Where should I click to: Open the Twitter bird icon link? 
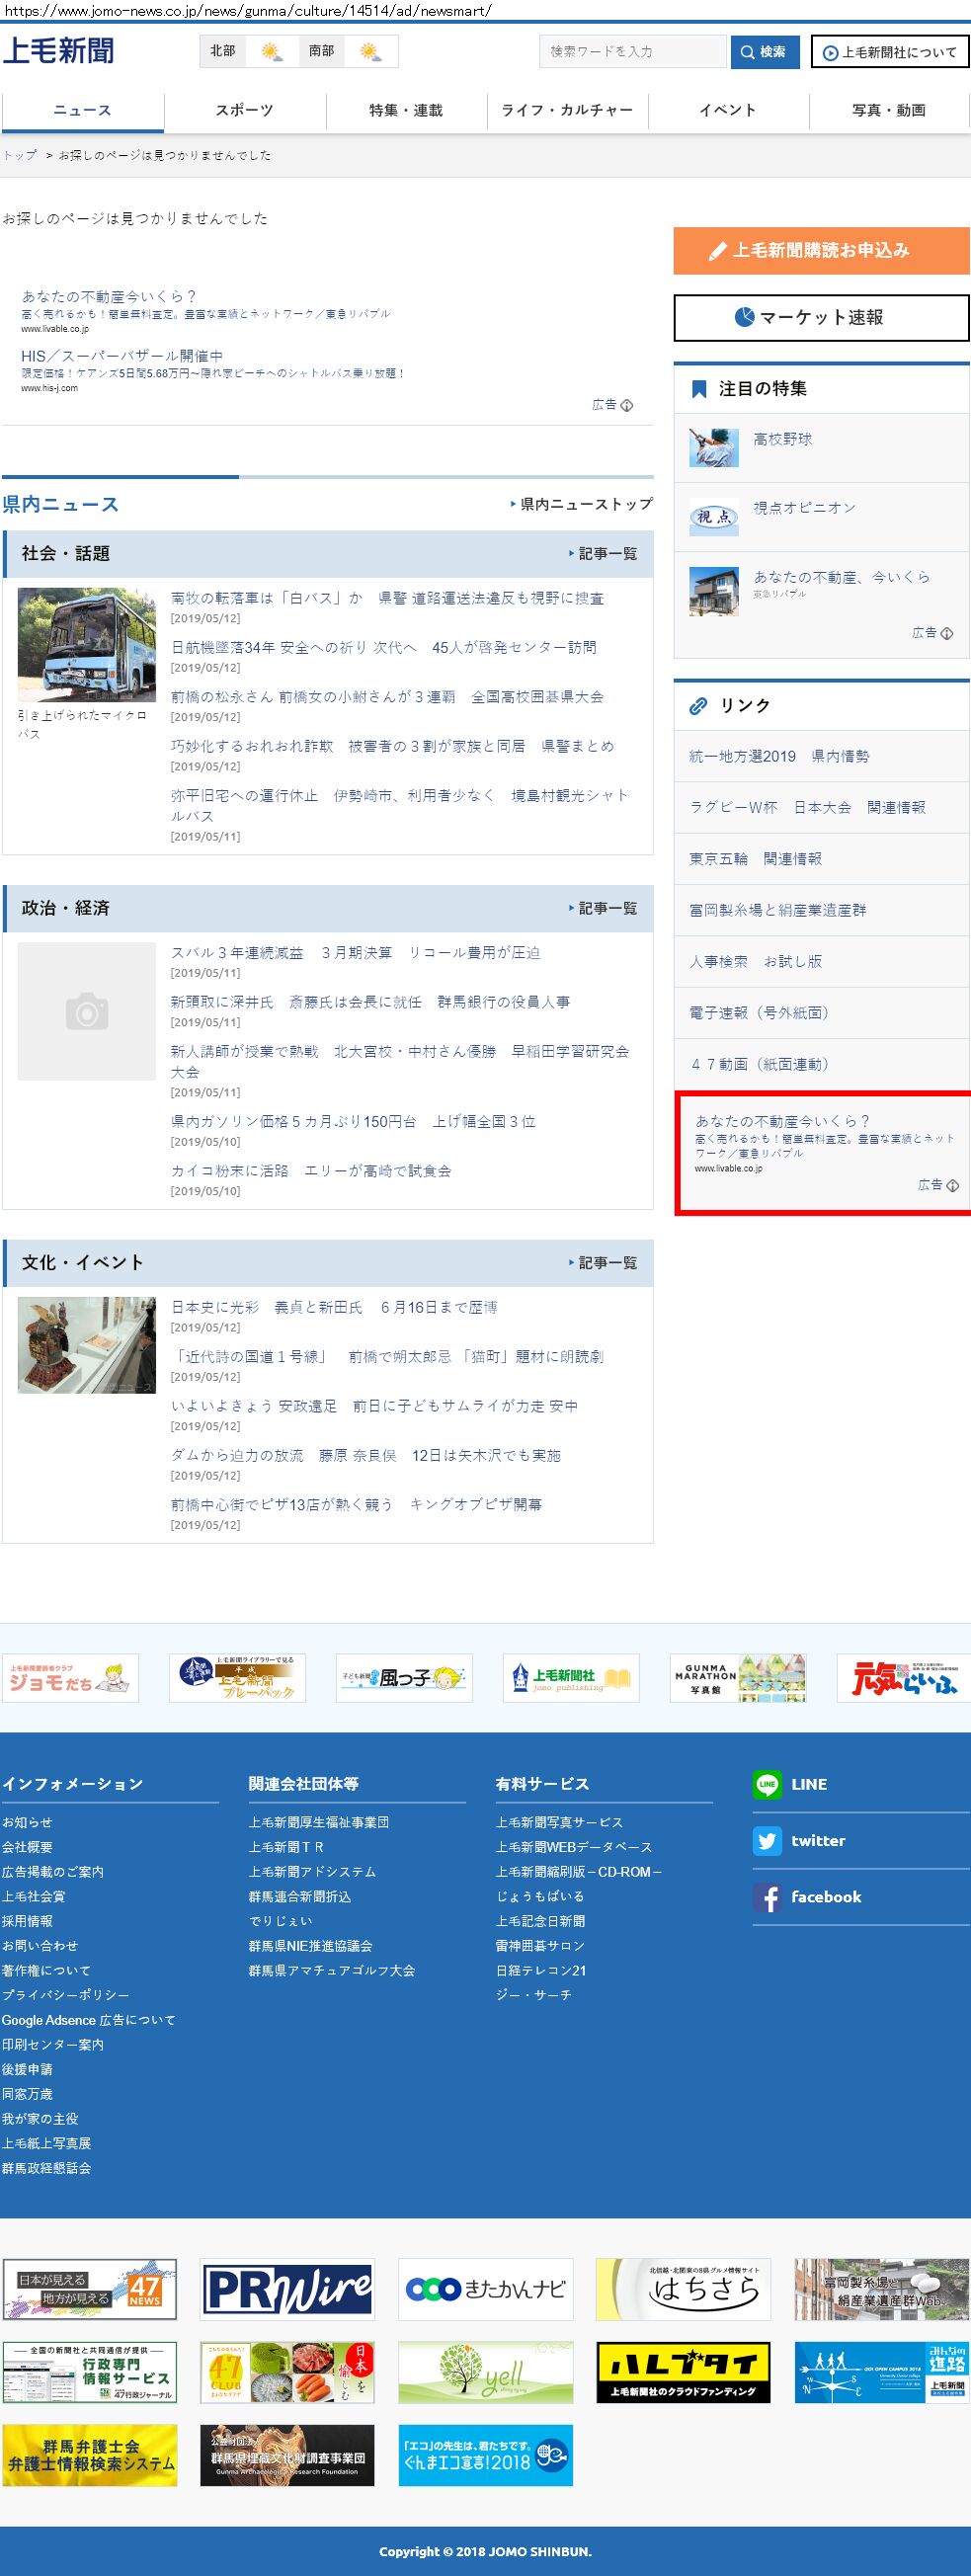pos(767,1840)
